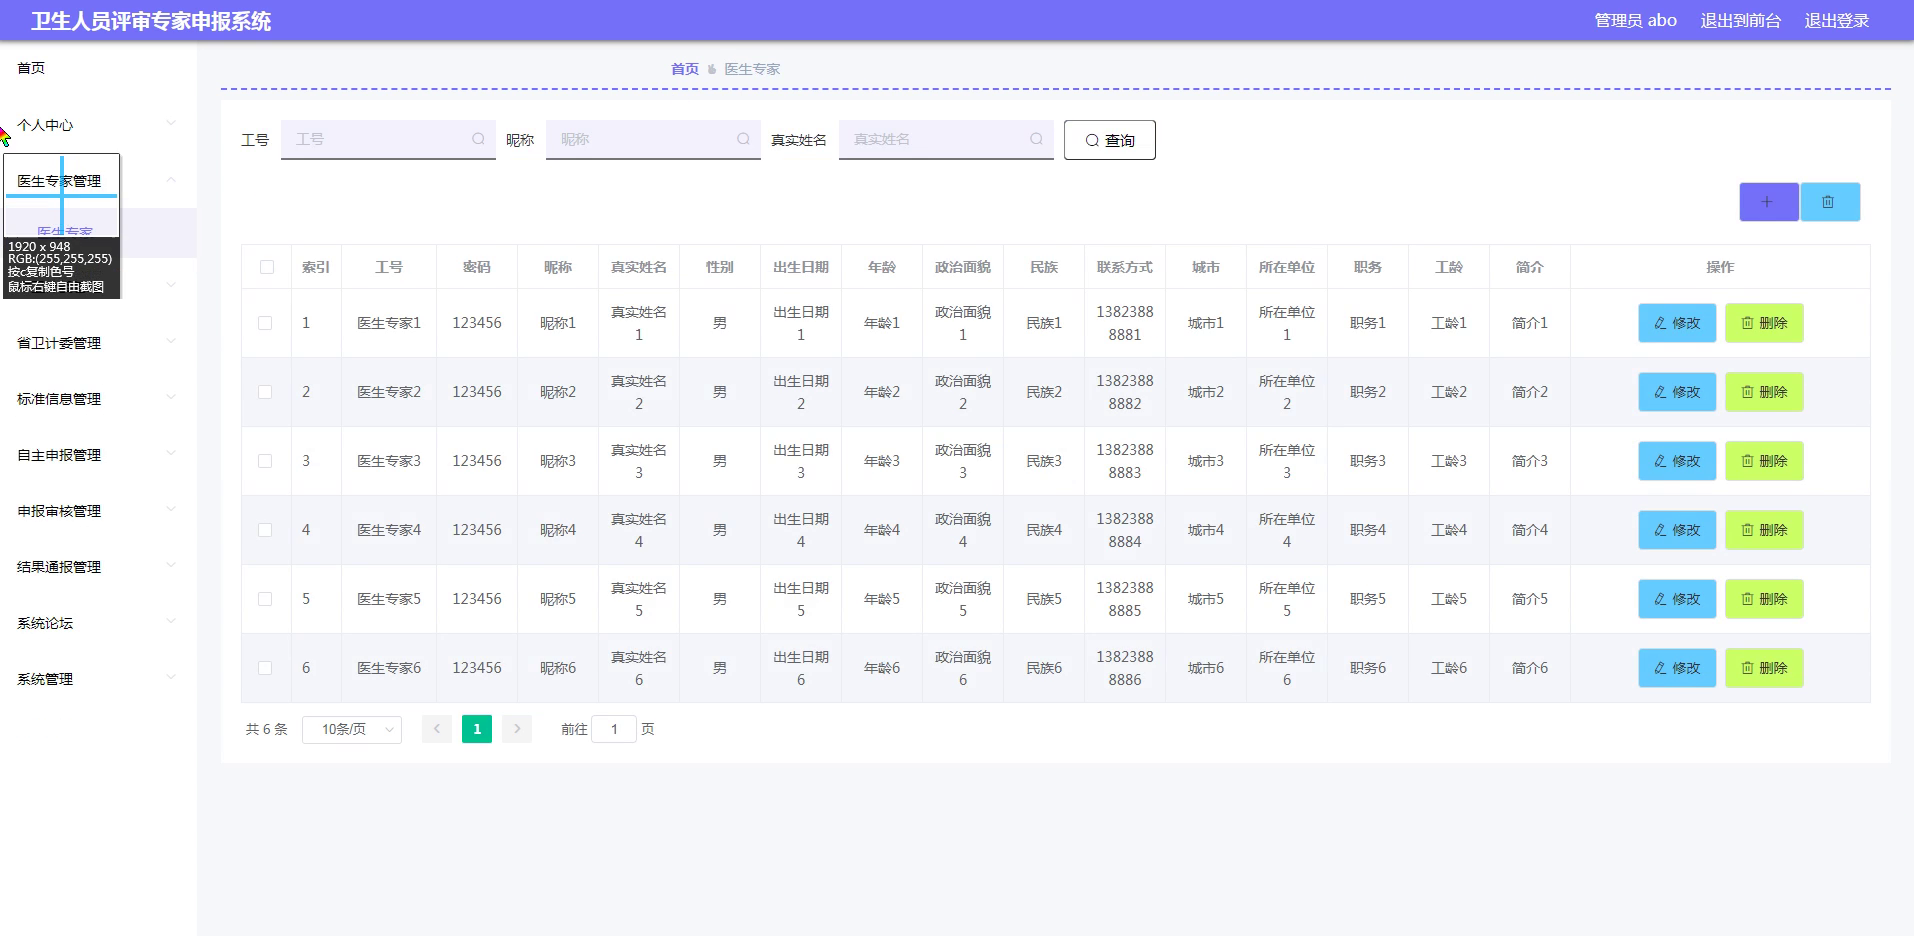Image resolution: width=1914 pixels, height=936 pixels.
Task: Delete the record of 医生专家3
Action: click(x=1764, y=461)
